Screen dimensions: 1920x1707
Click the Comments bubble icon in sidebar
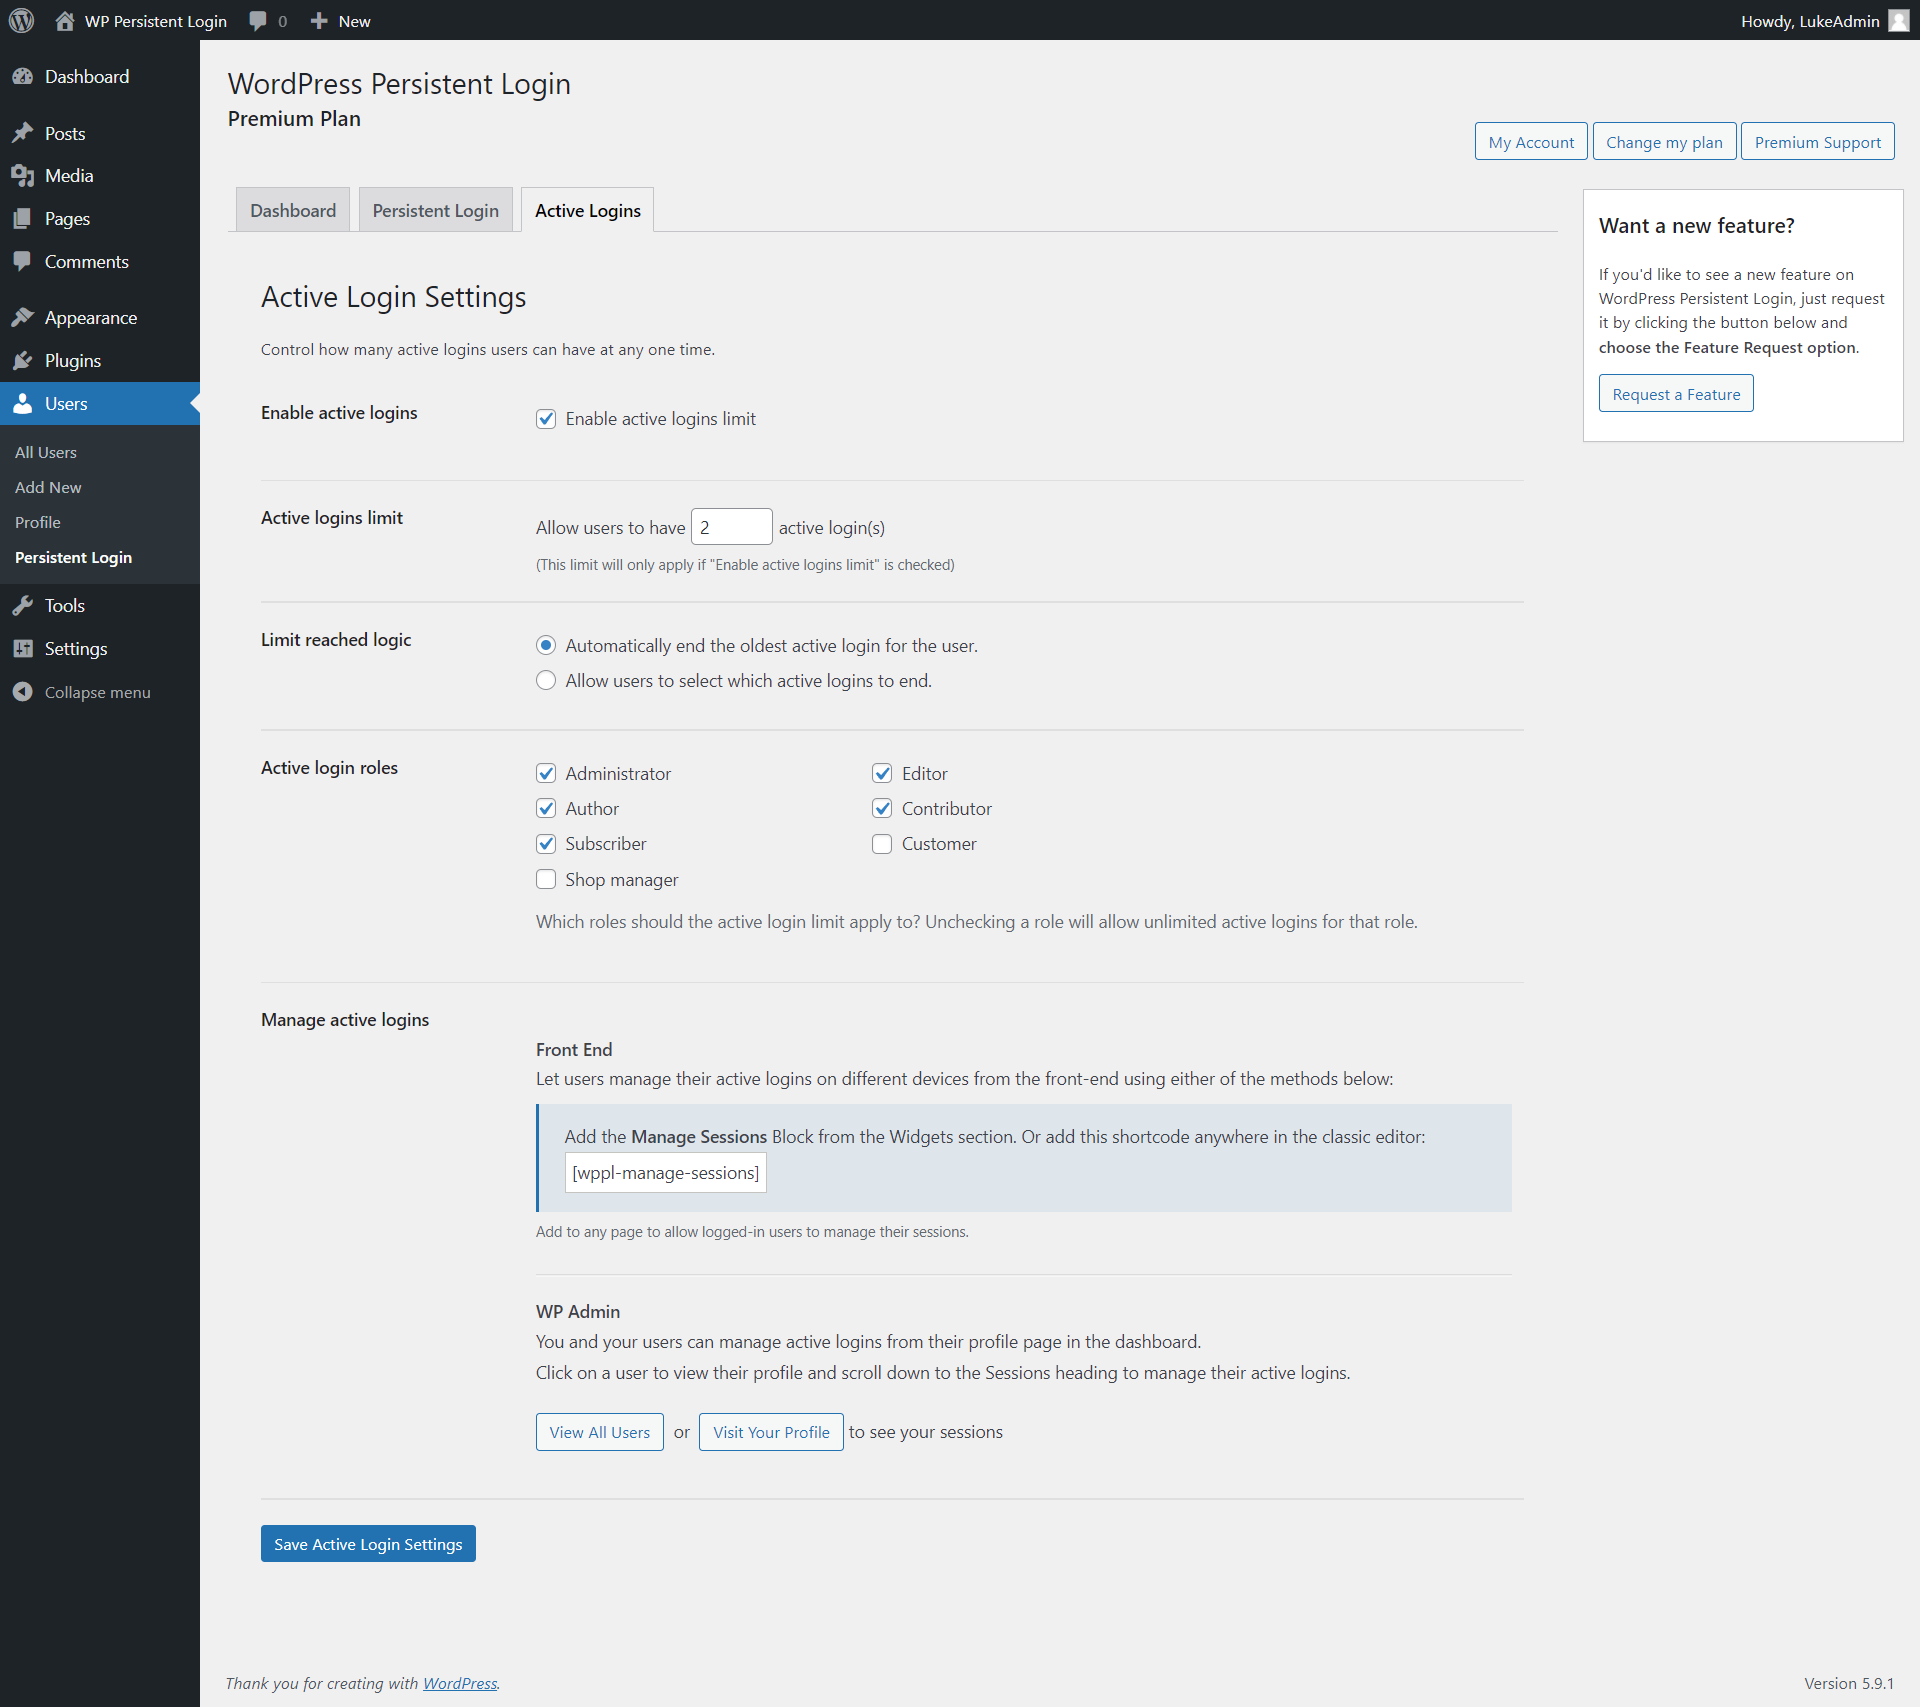click(x=22, y=262)
